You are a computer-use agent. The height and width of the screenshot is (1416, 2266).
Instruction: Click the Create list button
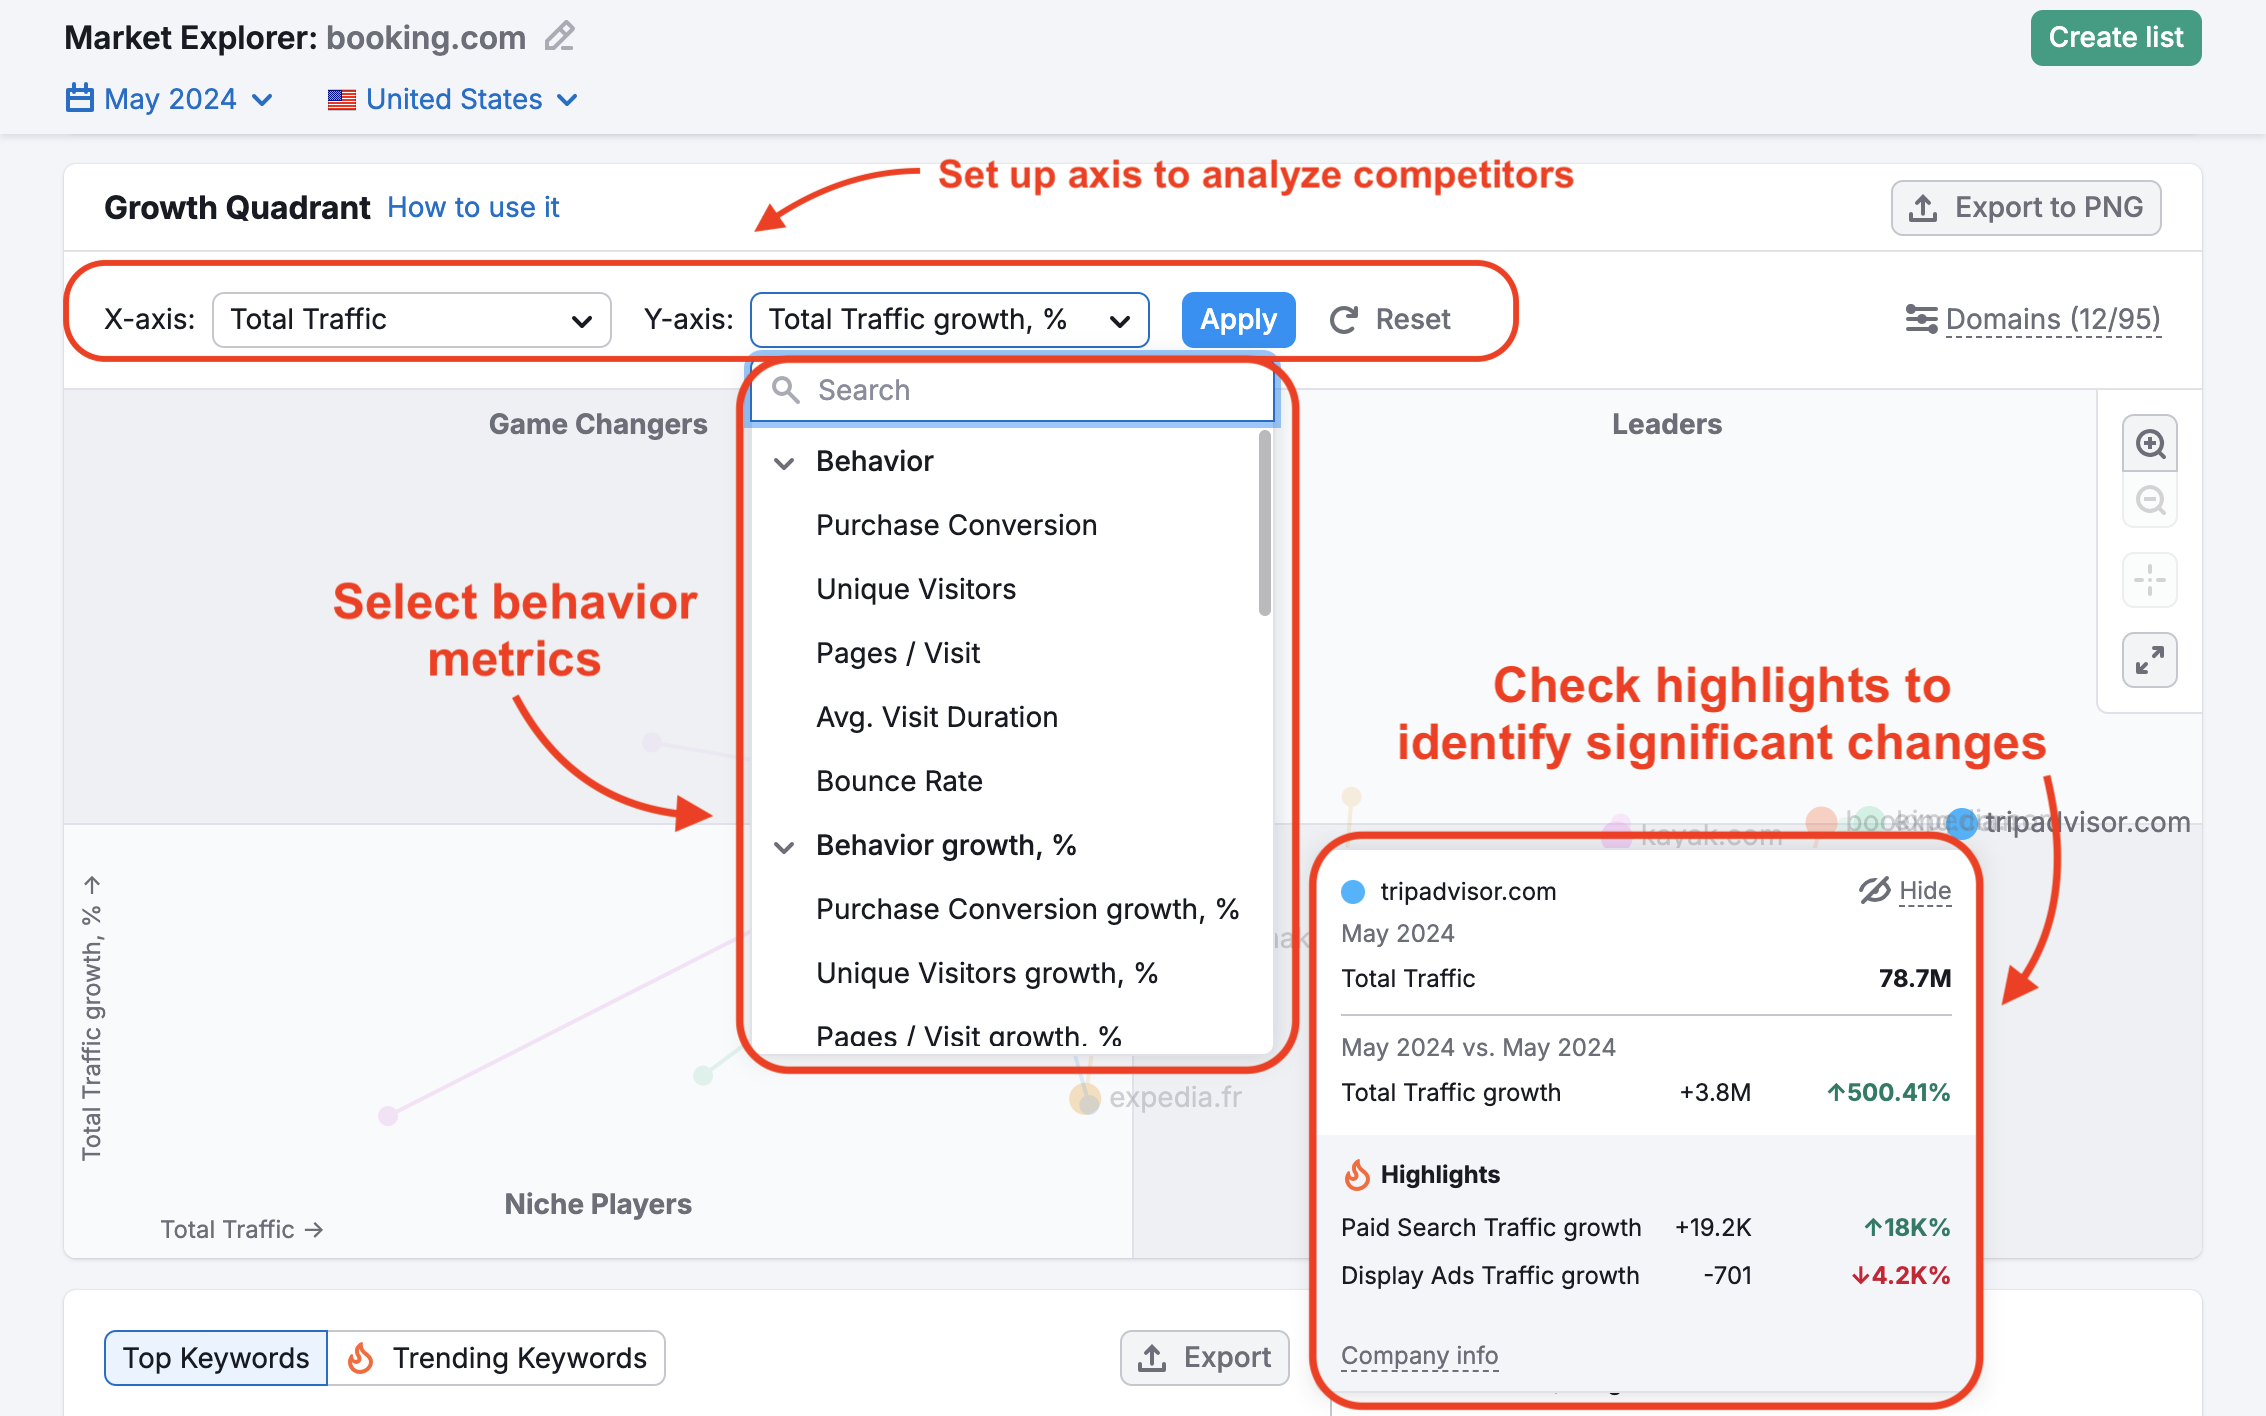pyautogui.click(x=2116, y=38)
